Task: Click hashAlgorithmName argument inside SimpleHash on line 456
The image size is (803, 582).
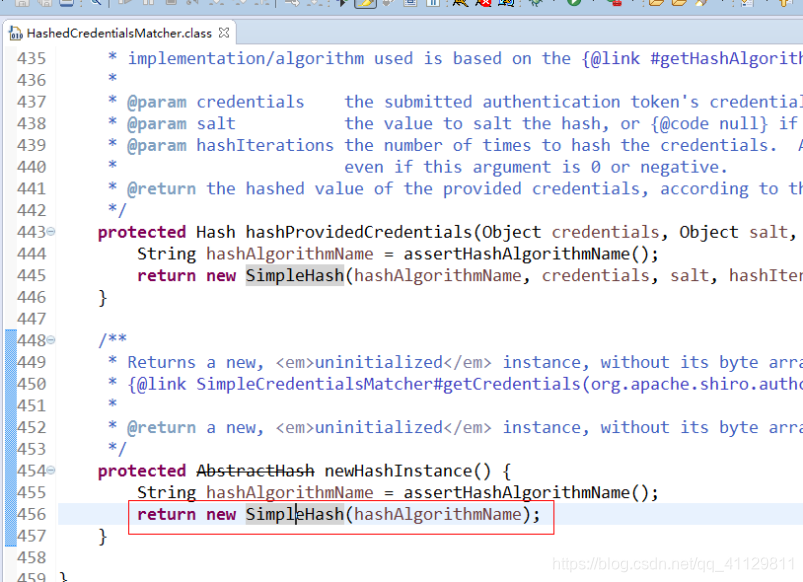Action: (x=438, y=514)
